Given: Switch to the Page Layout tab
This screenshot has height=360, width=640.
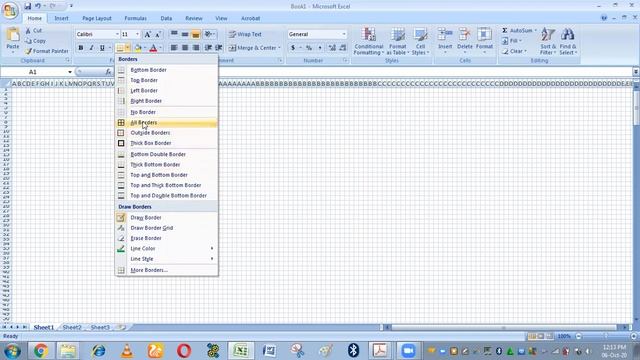Looking at the screenshot, I should click(97, 18).
